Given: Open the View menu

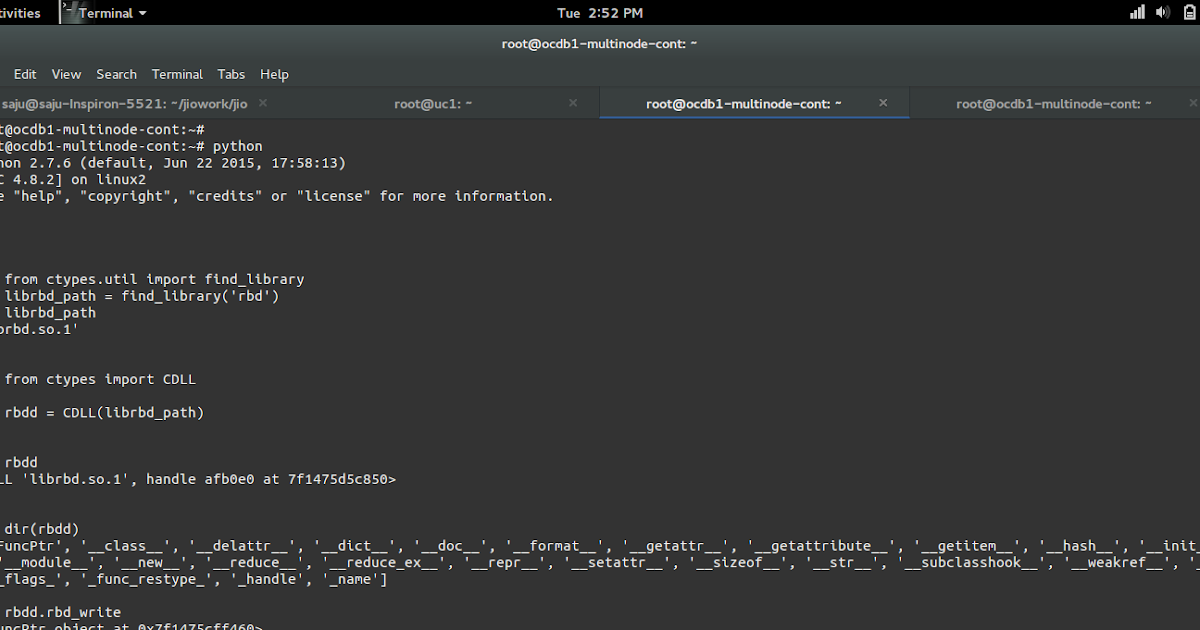Looking at the screenshot, I should (66, 74).
